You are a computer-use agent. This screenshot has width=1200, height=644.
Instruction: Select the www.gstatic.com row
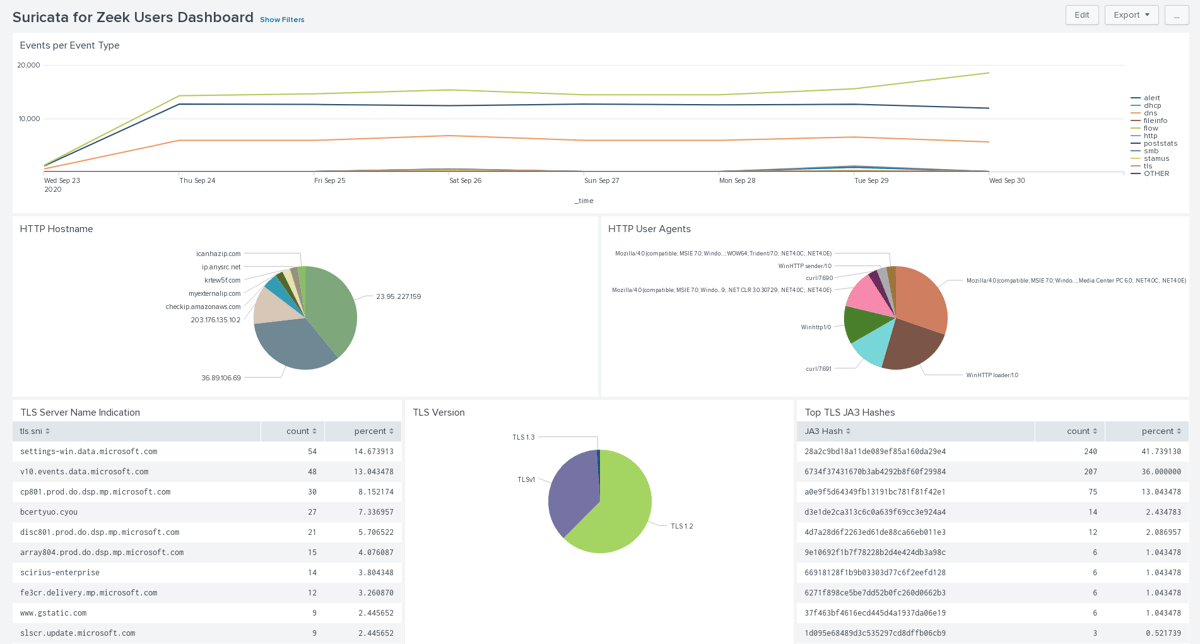click(x=207, y=613)
